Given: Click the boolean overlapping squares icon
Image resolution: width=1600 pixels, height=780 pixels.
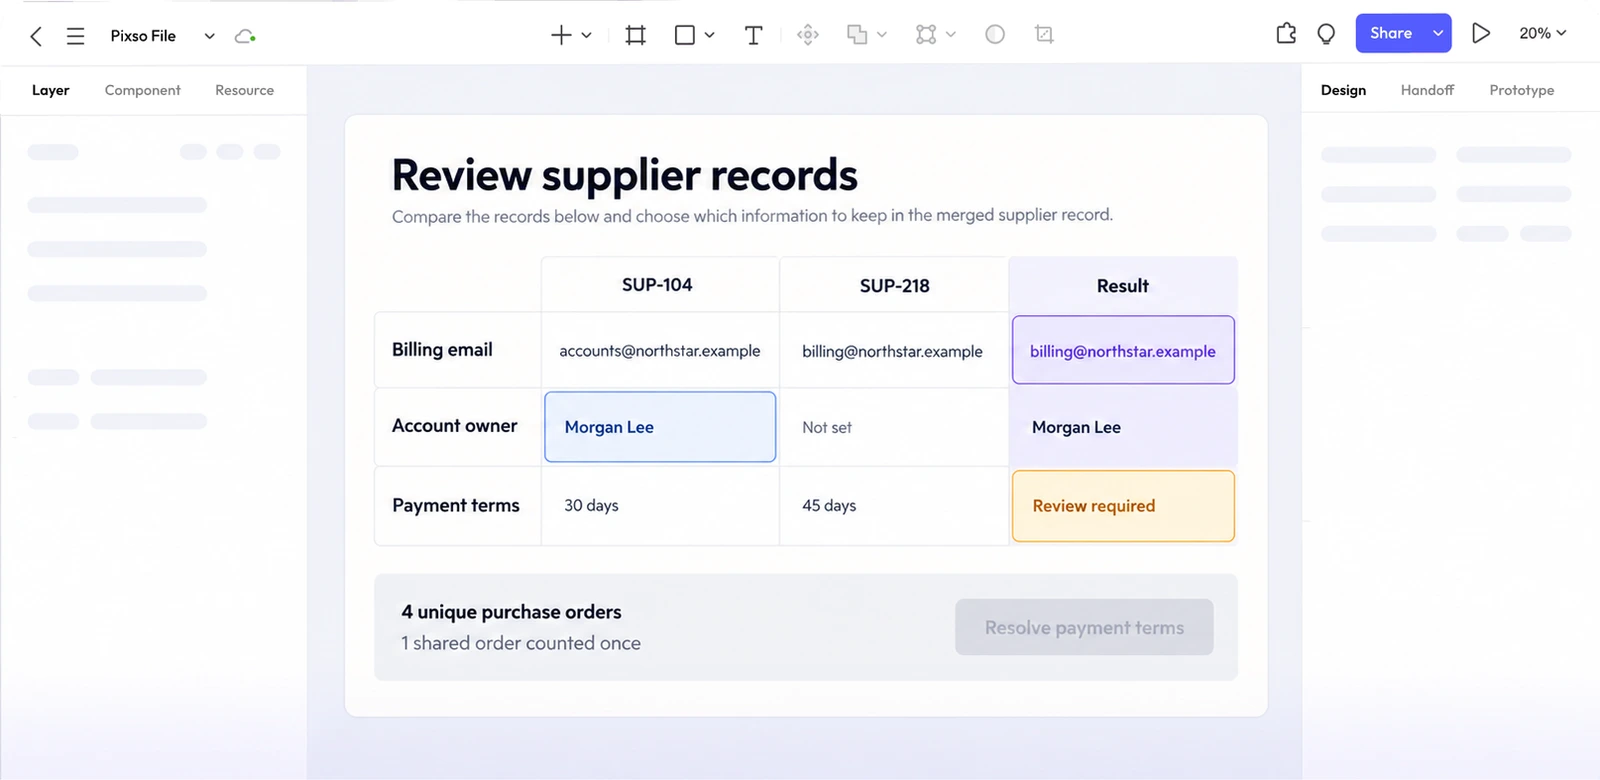Looking at the screenshot, I should [x=857, y=35].
